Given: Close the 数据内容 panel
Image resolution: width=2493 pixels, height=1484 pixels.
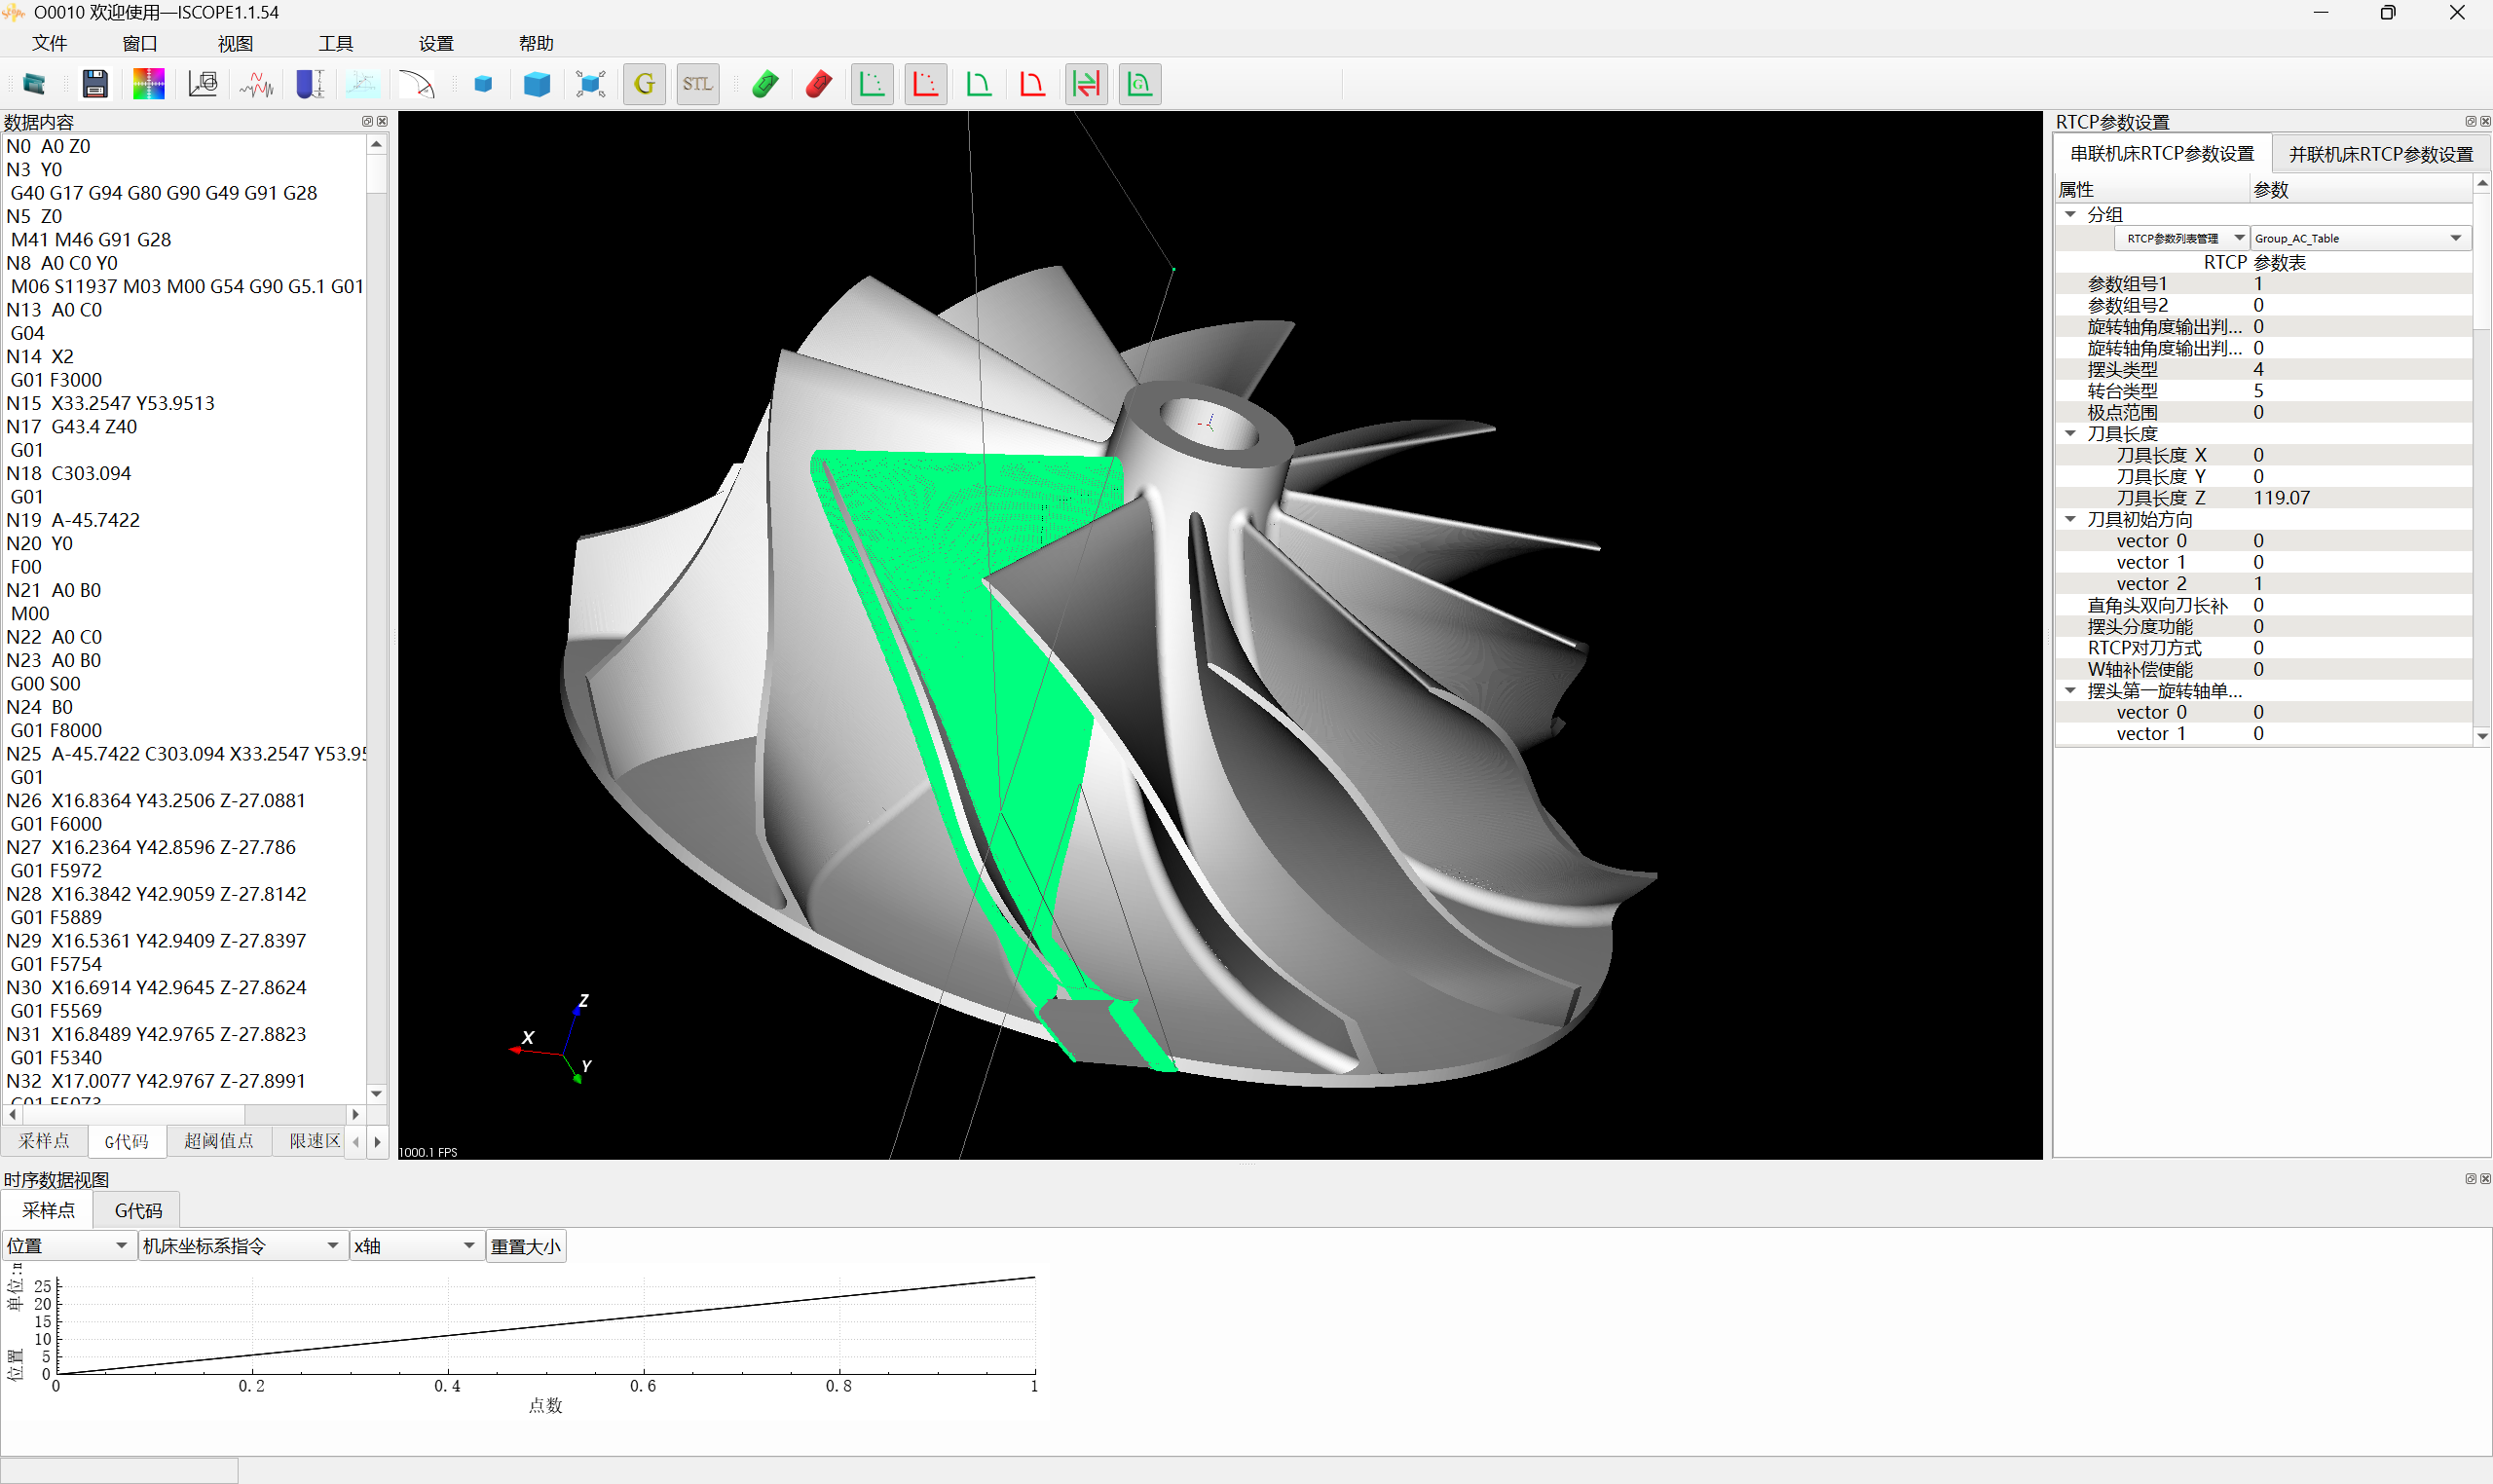Looking at the screenshot, I should tap(383, 122).
